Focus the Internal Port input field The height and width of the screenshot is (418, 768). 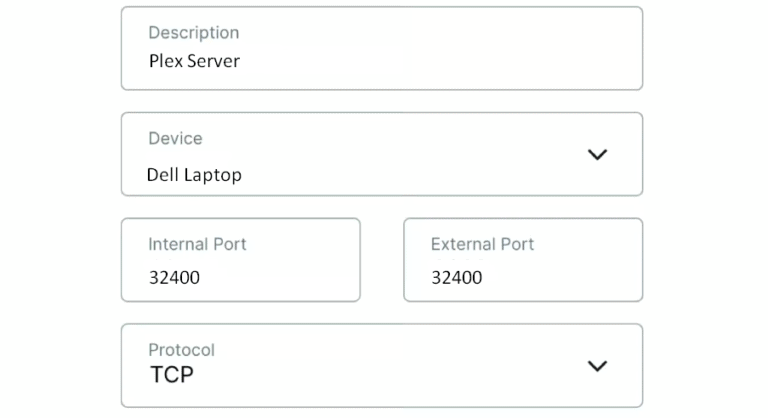240,260
